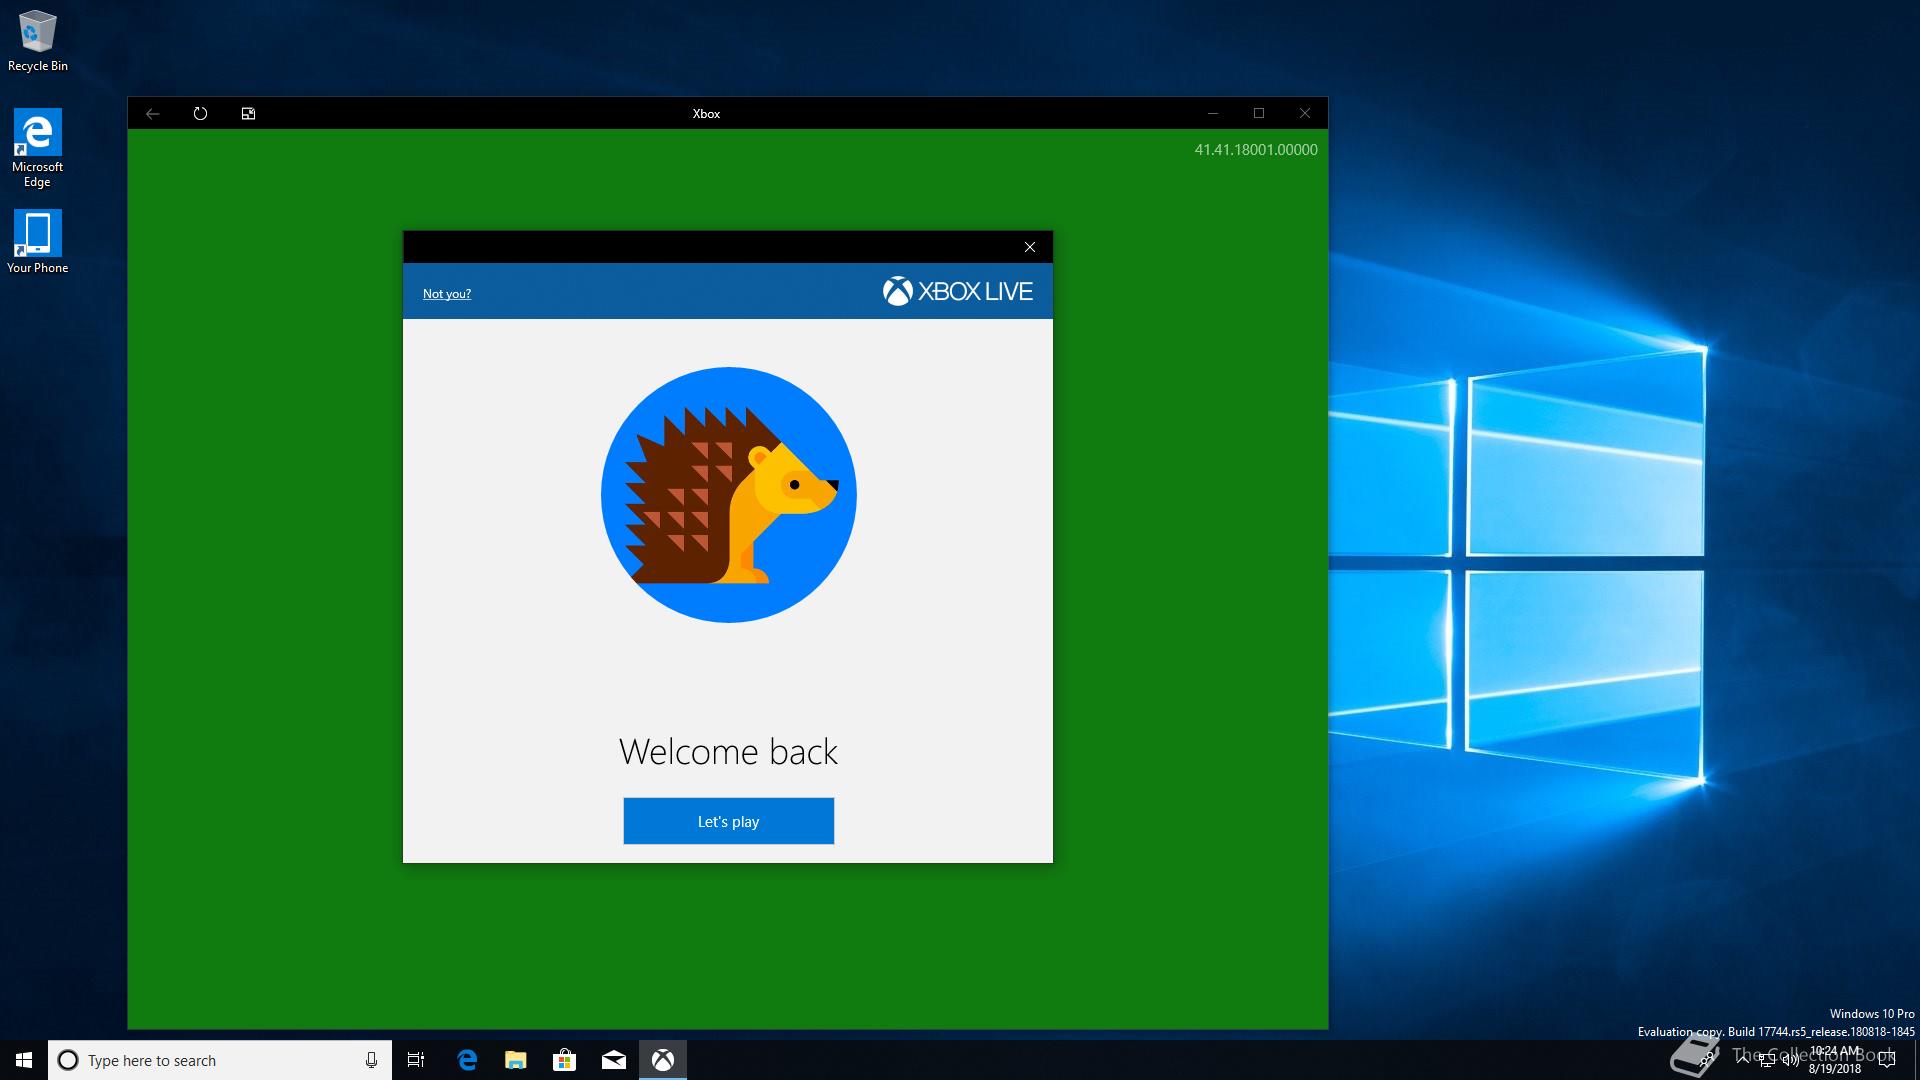The image size is (1920, 1080).
Task: Open the Not you? link
Action: click(x=446, y=293)
